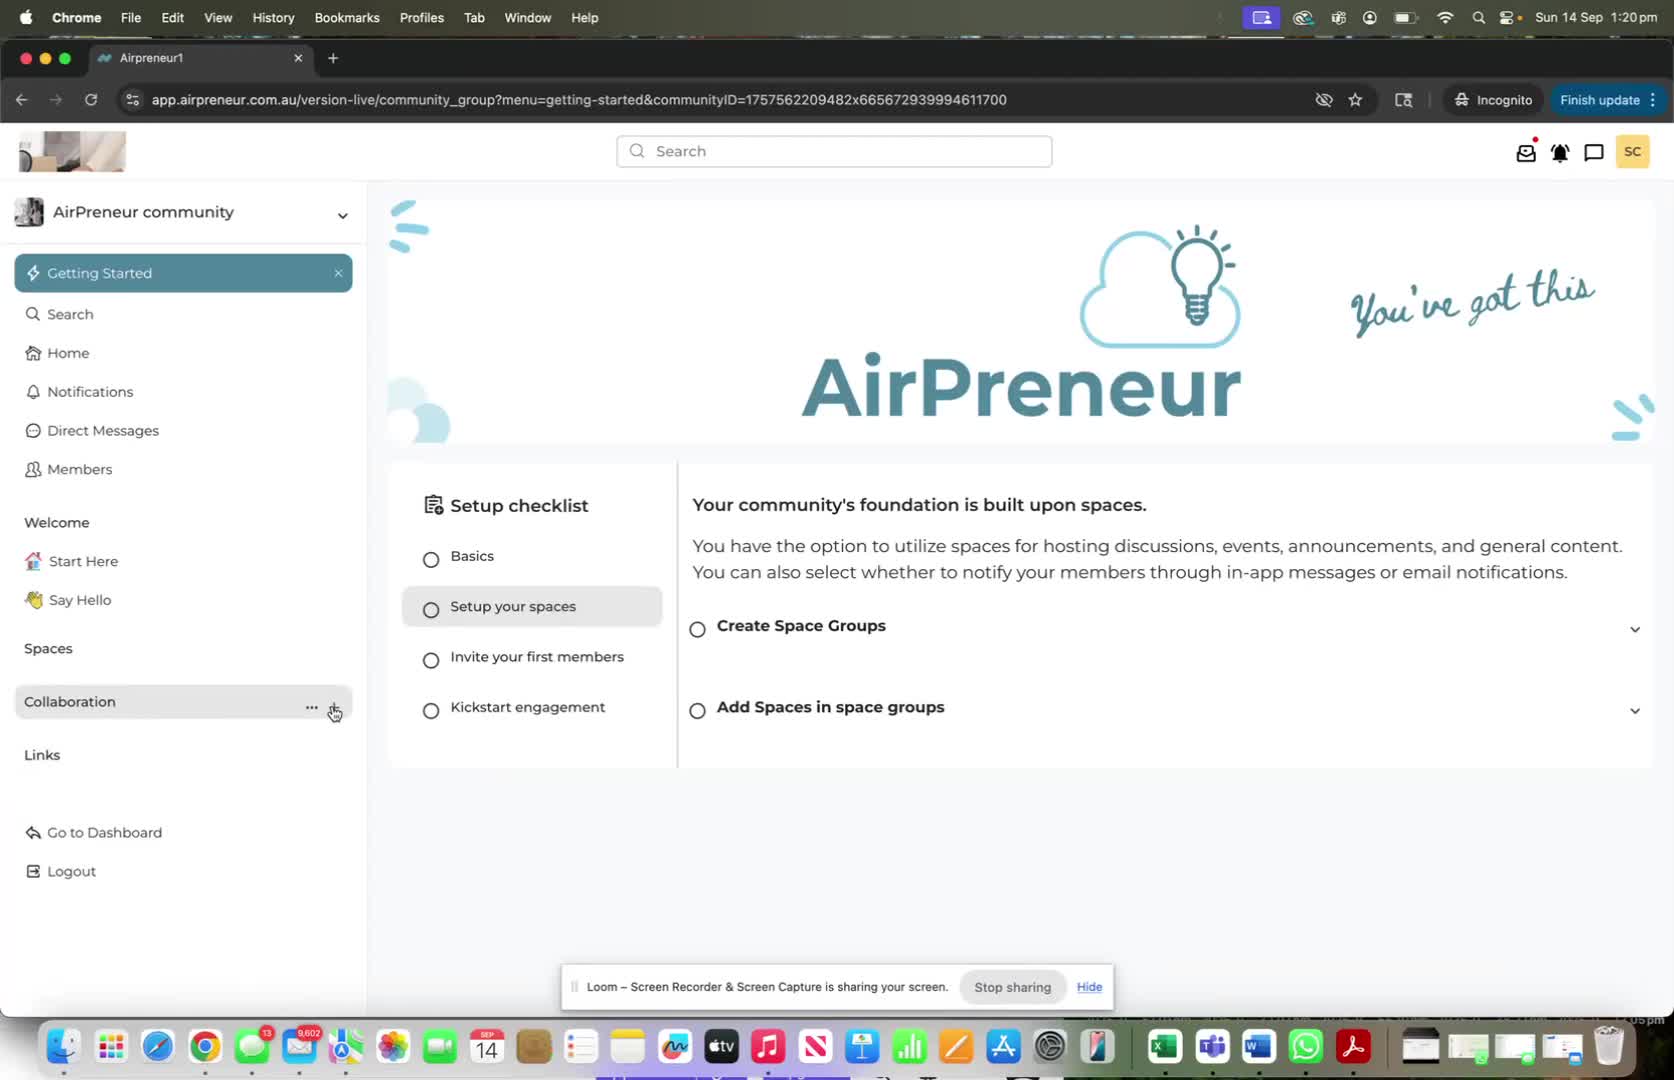Screen dimensions: 1674x1080
Task: Close the Getting Started sidebar item
Action: coord(338,273)
